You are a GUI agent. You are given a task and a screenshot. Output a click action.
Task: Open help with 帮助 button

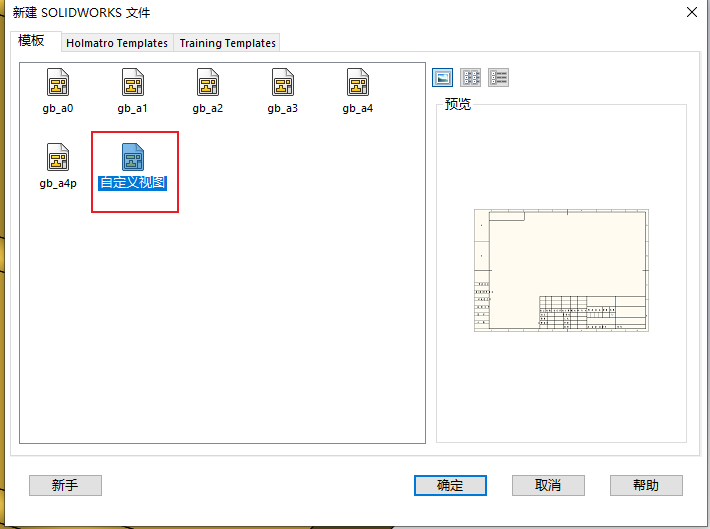(646, 485)
